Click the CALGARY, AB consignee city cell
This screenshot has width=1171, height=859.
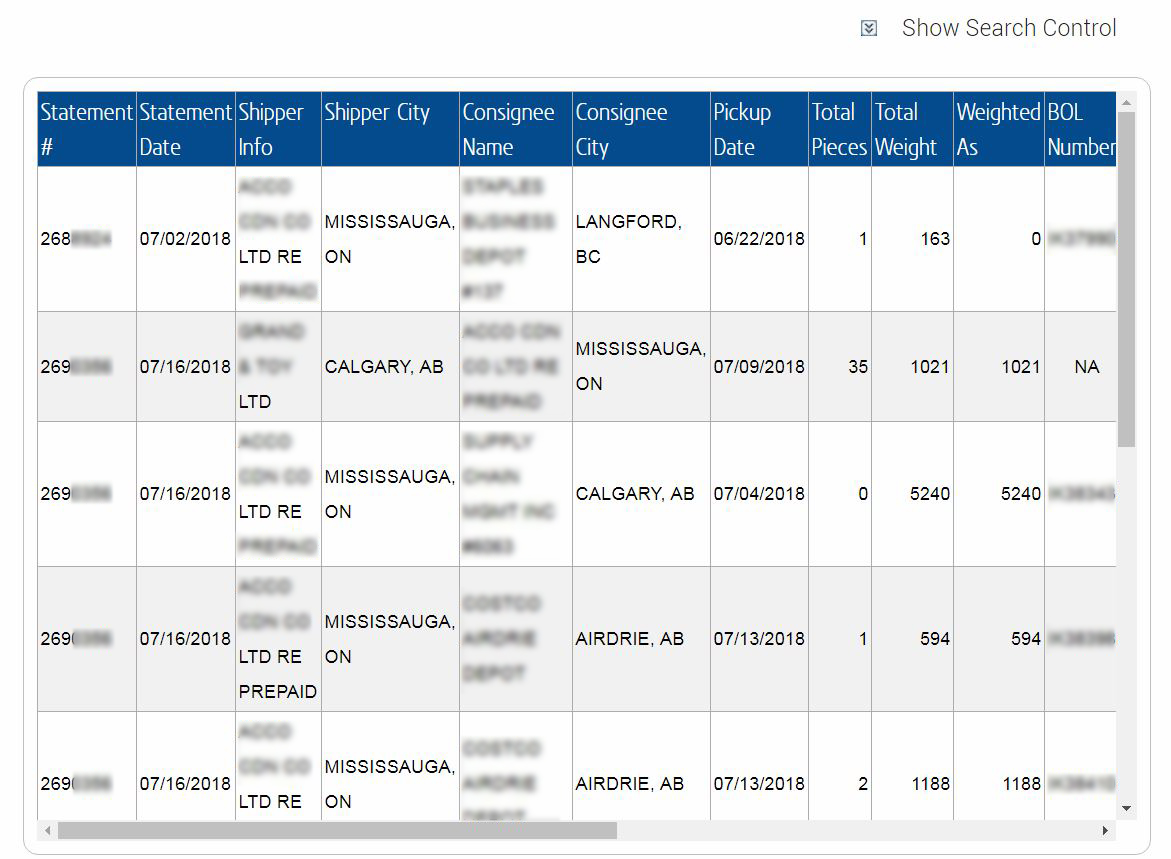point(642,494)
